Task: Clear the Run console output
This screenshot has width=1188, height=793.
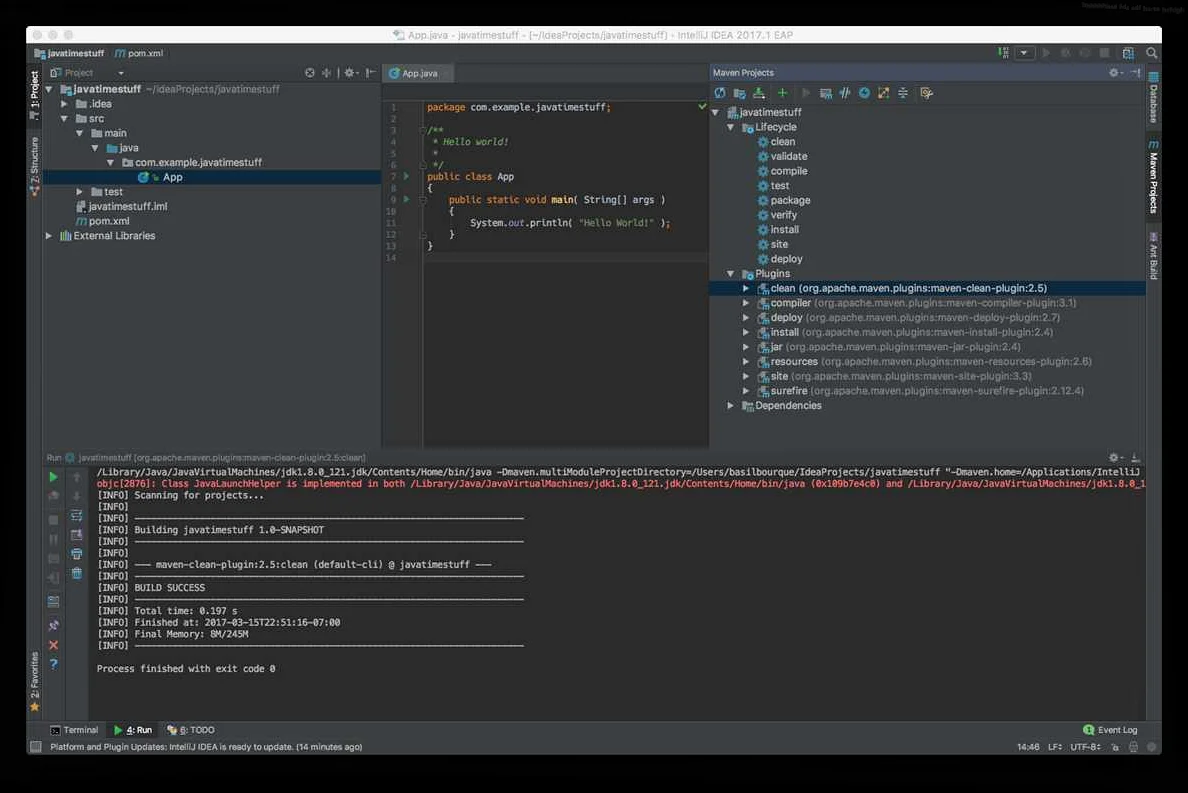Action: (x=76, y=571)
